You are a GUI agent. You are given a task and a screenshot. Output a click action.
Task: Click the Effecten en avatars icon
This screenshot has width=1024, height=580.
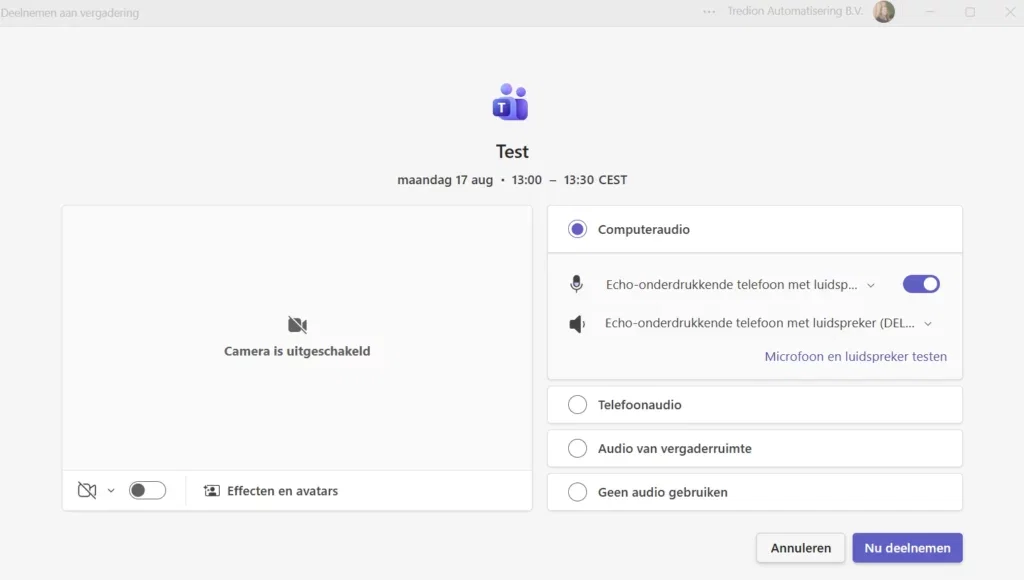(212, 491)
